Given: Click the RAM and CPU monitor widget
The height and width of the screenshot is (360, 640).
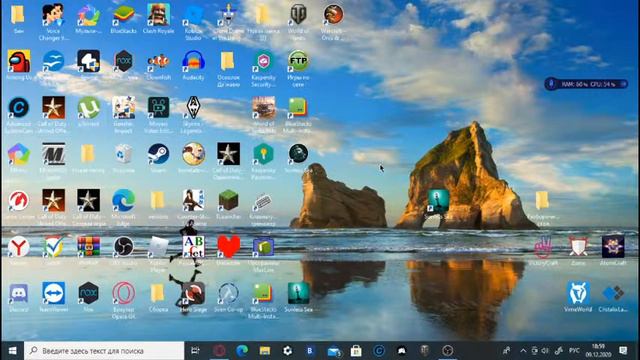Looking at the screenshot, I should coord(586,84).
